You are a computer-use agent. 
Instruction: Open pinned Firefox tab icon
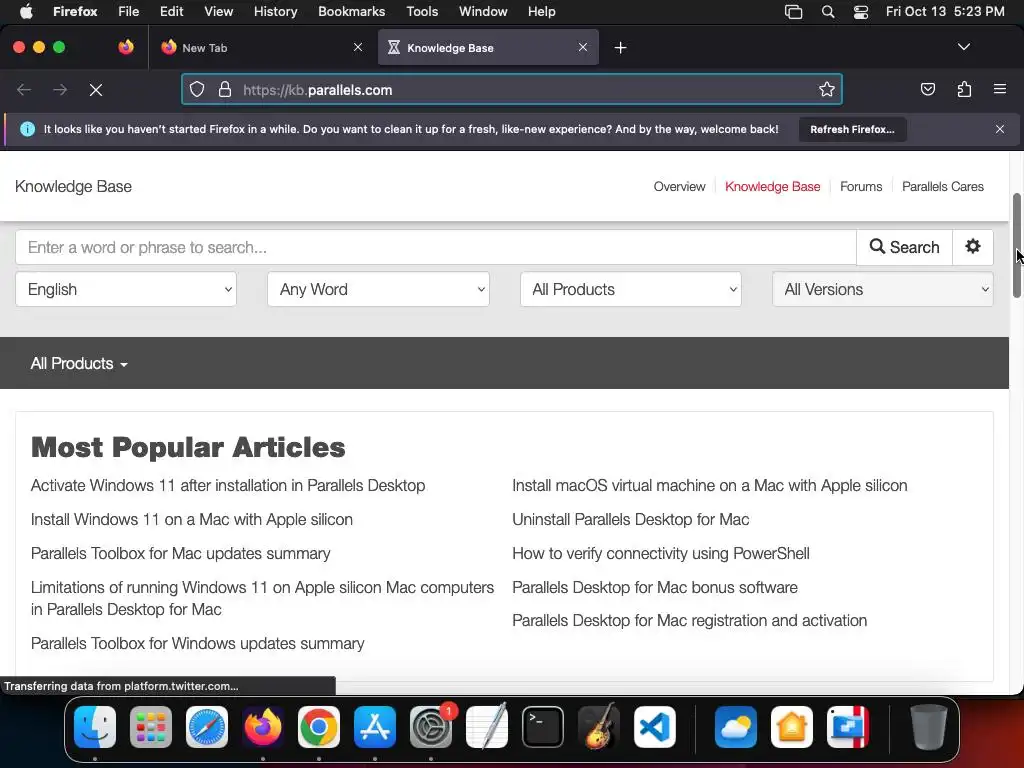[126, 47]
